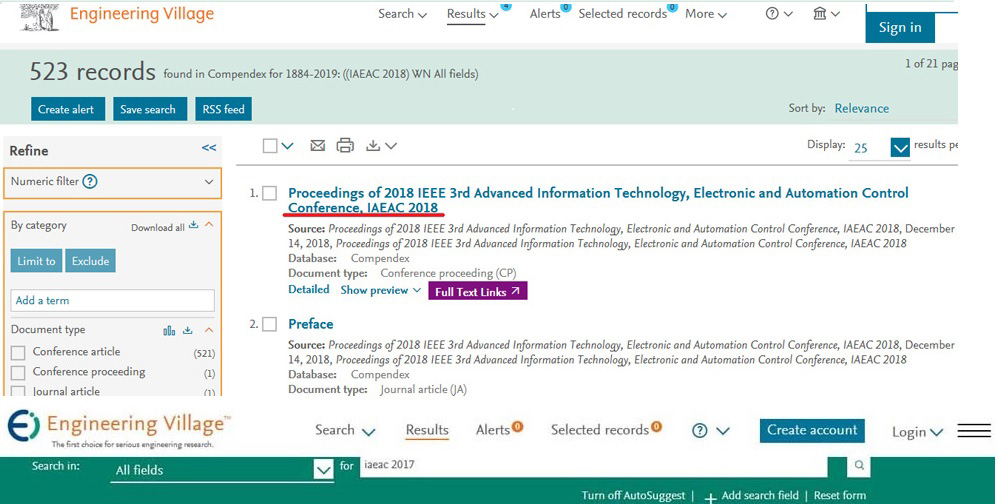The width and height of the screenshot is (998, 504).
Task: Click the search magnifier button
Action: point(859,466)
